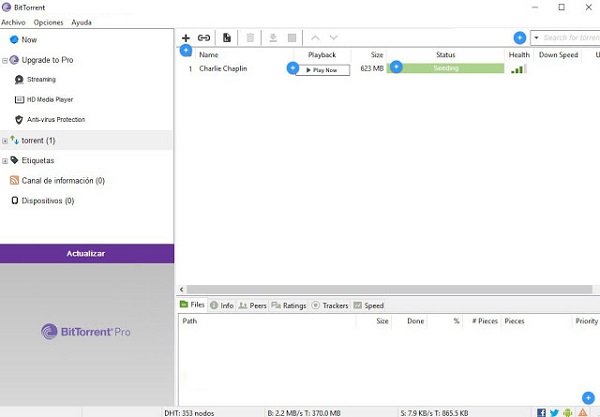Screen dimensions: 600x417
Task: Open the Opciones menu
Action: (x=48, y=23)
